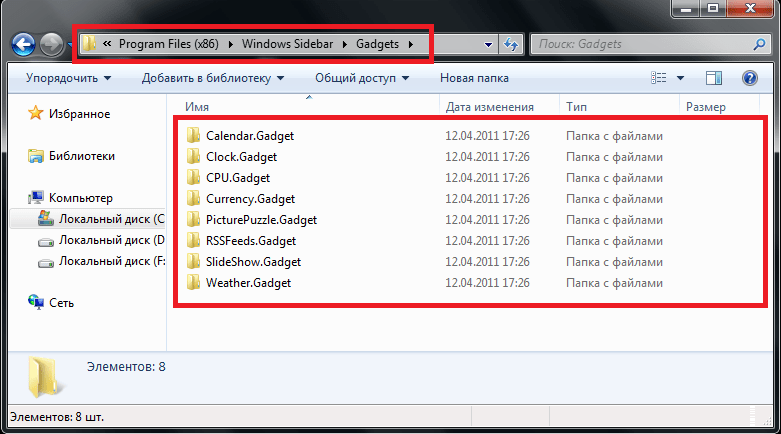Select Локальный диск (D in the tree
The width and height of the screenshot is (781, 434).
(112, 240)
